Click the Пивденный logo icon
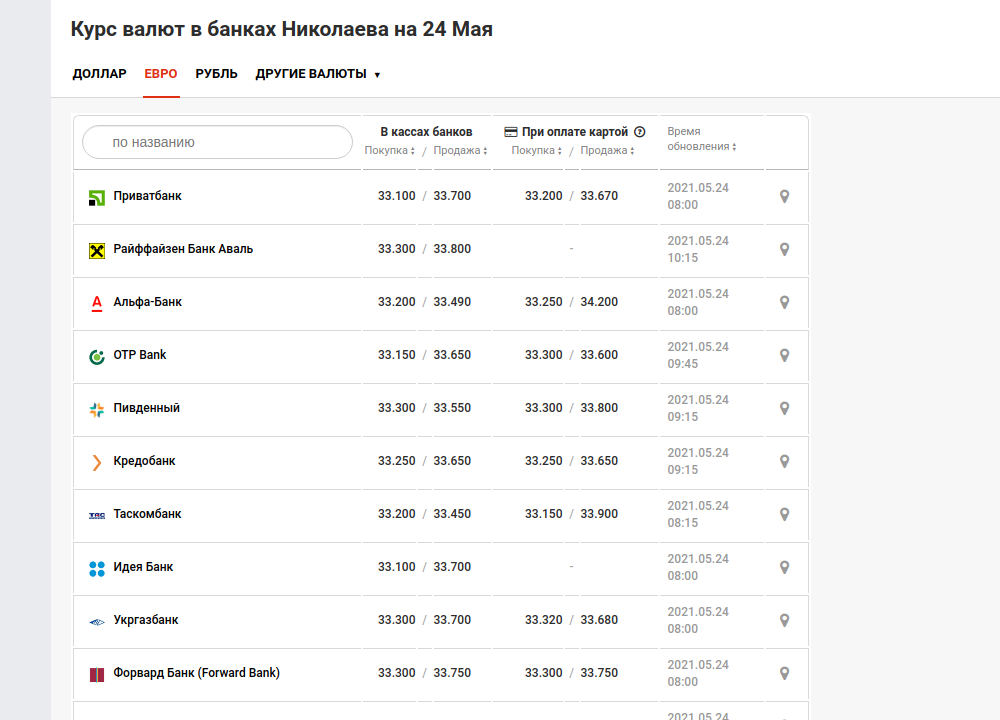Image resolution: width=1000 pixels, height=720 pixels. 96,410
